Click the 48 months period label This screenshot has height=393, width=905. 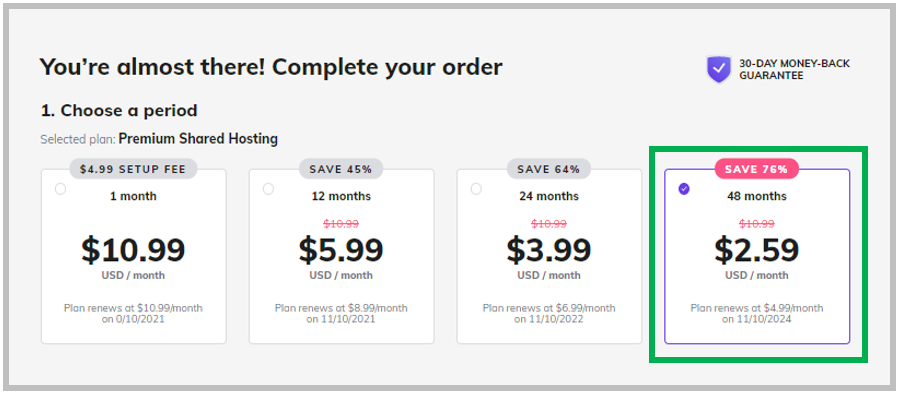coord(757,196)
